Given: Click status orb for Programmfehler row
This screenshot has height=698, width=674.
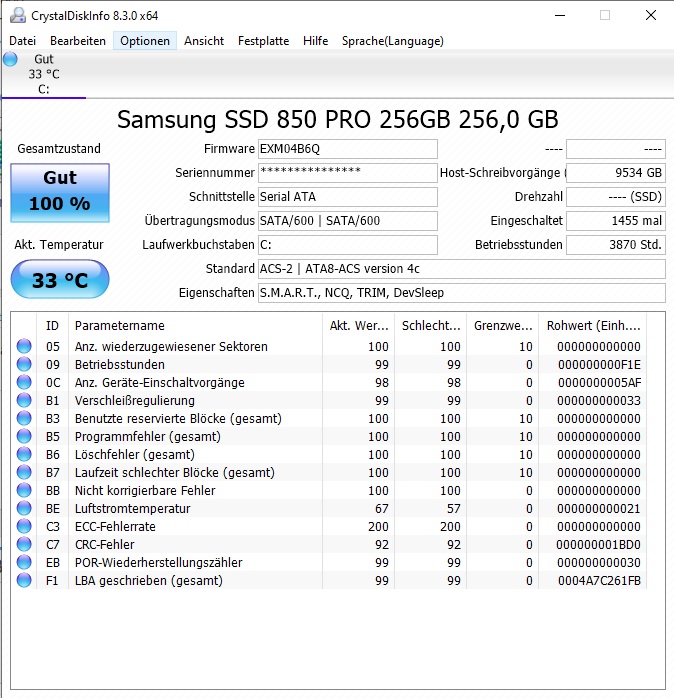Looking at the screenshot, I should 24,436.
